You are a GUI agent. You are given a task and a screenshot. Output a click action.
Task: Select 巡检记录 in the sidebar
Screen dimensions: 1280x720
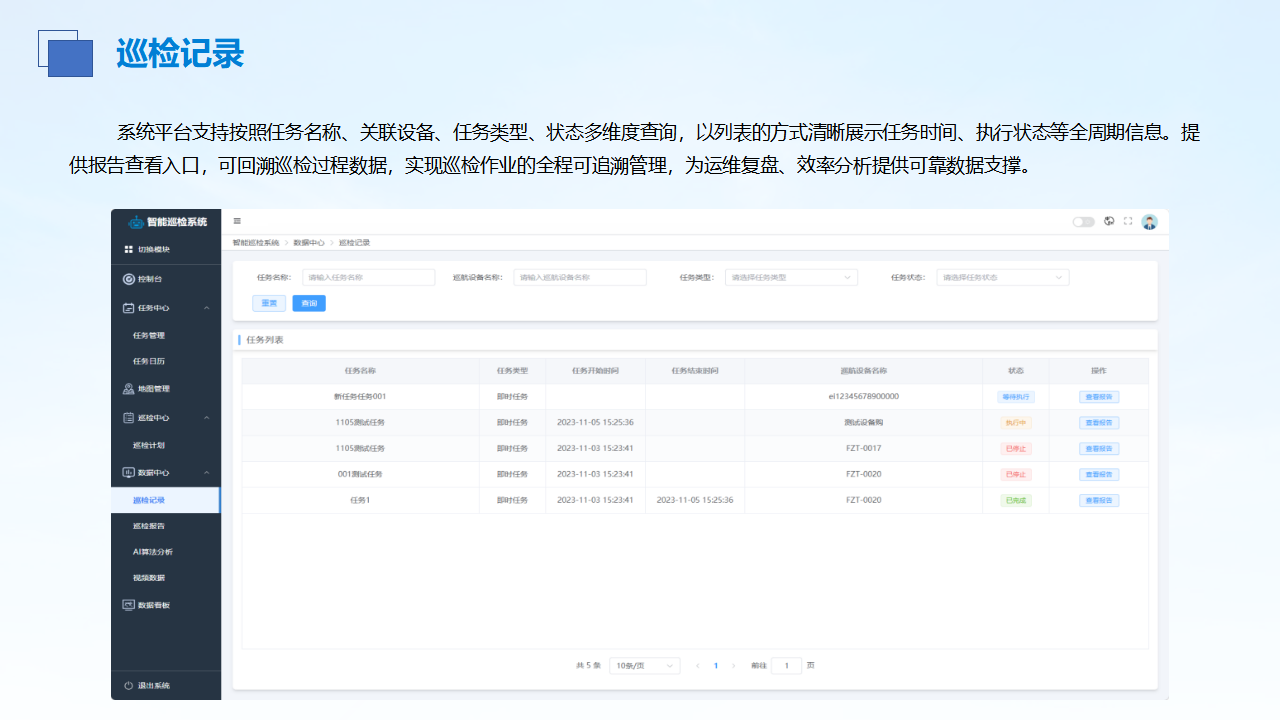(166, 500)
